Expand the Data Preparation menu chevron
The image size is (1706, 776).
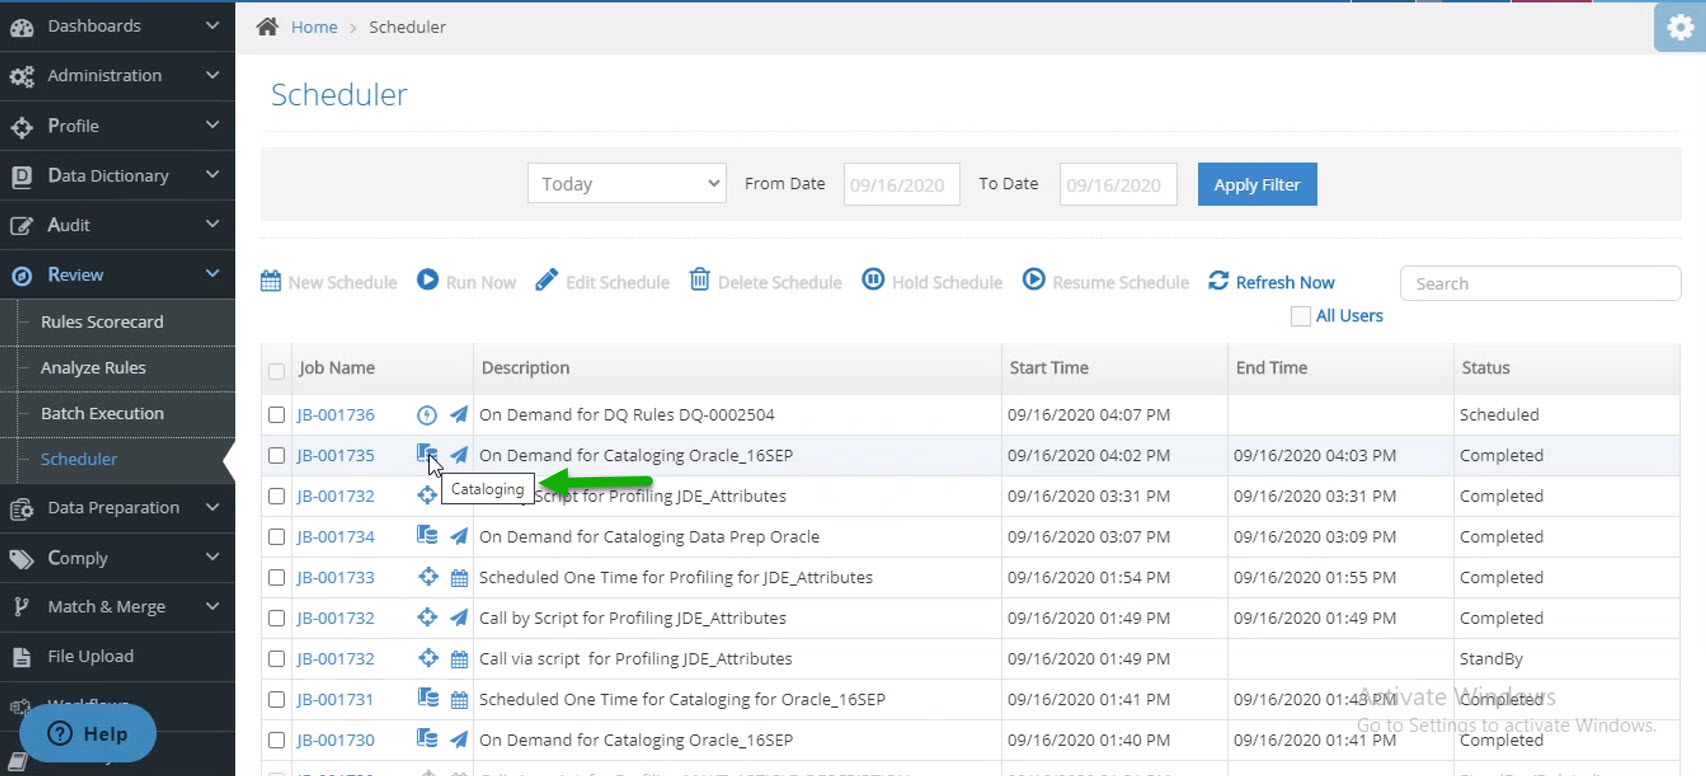pos(212,507)
